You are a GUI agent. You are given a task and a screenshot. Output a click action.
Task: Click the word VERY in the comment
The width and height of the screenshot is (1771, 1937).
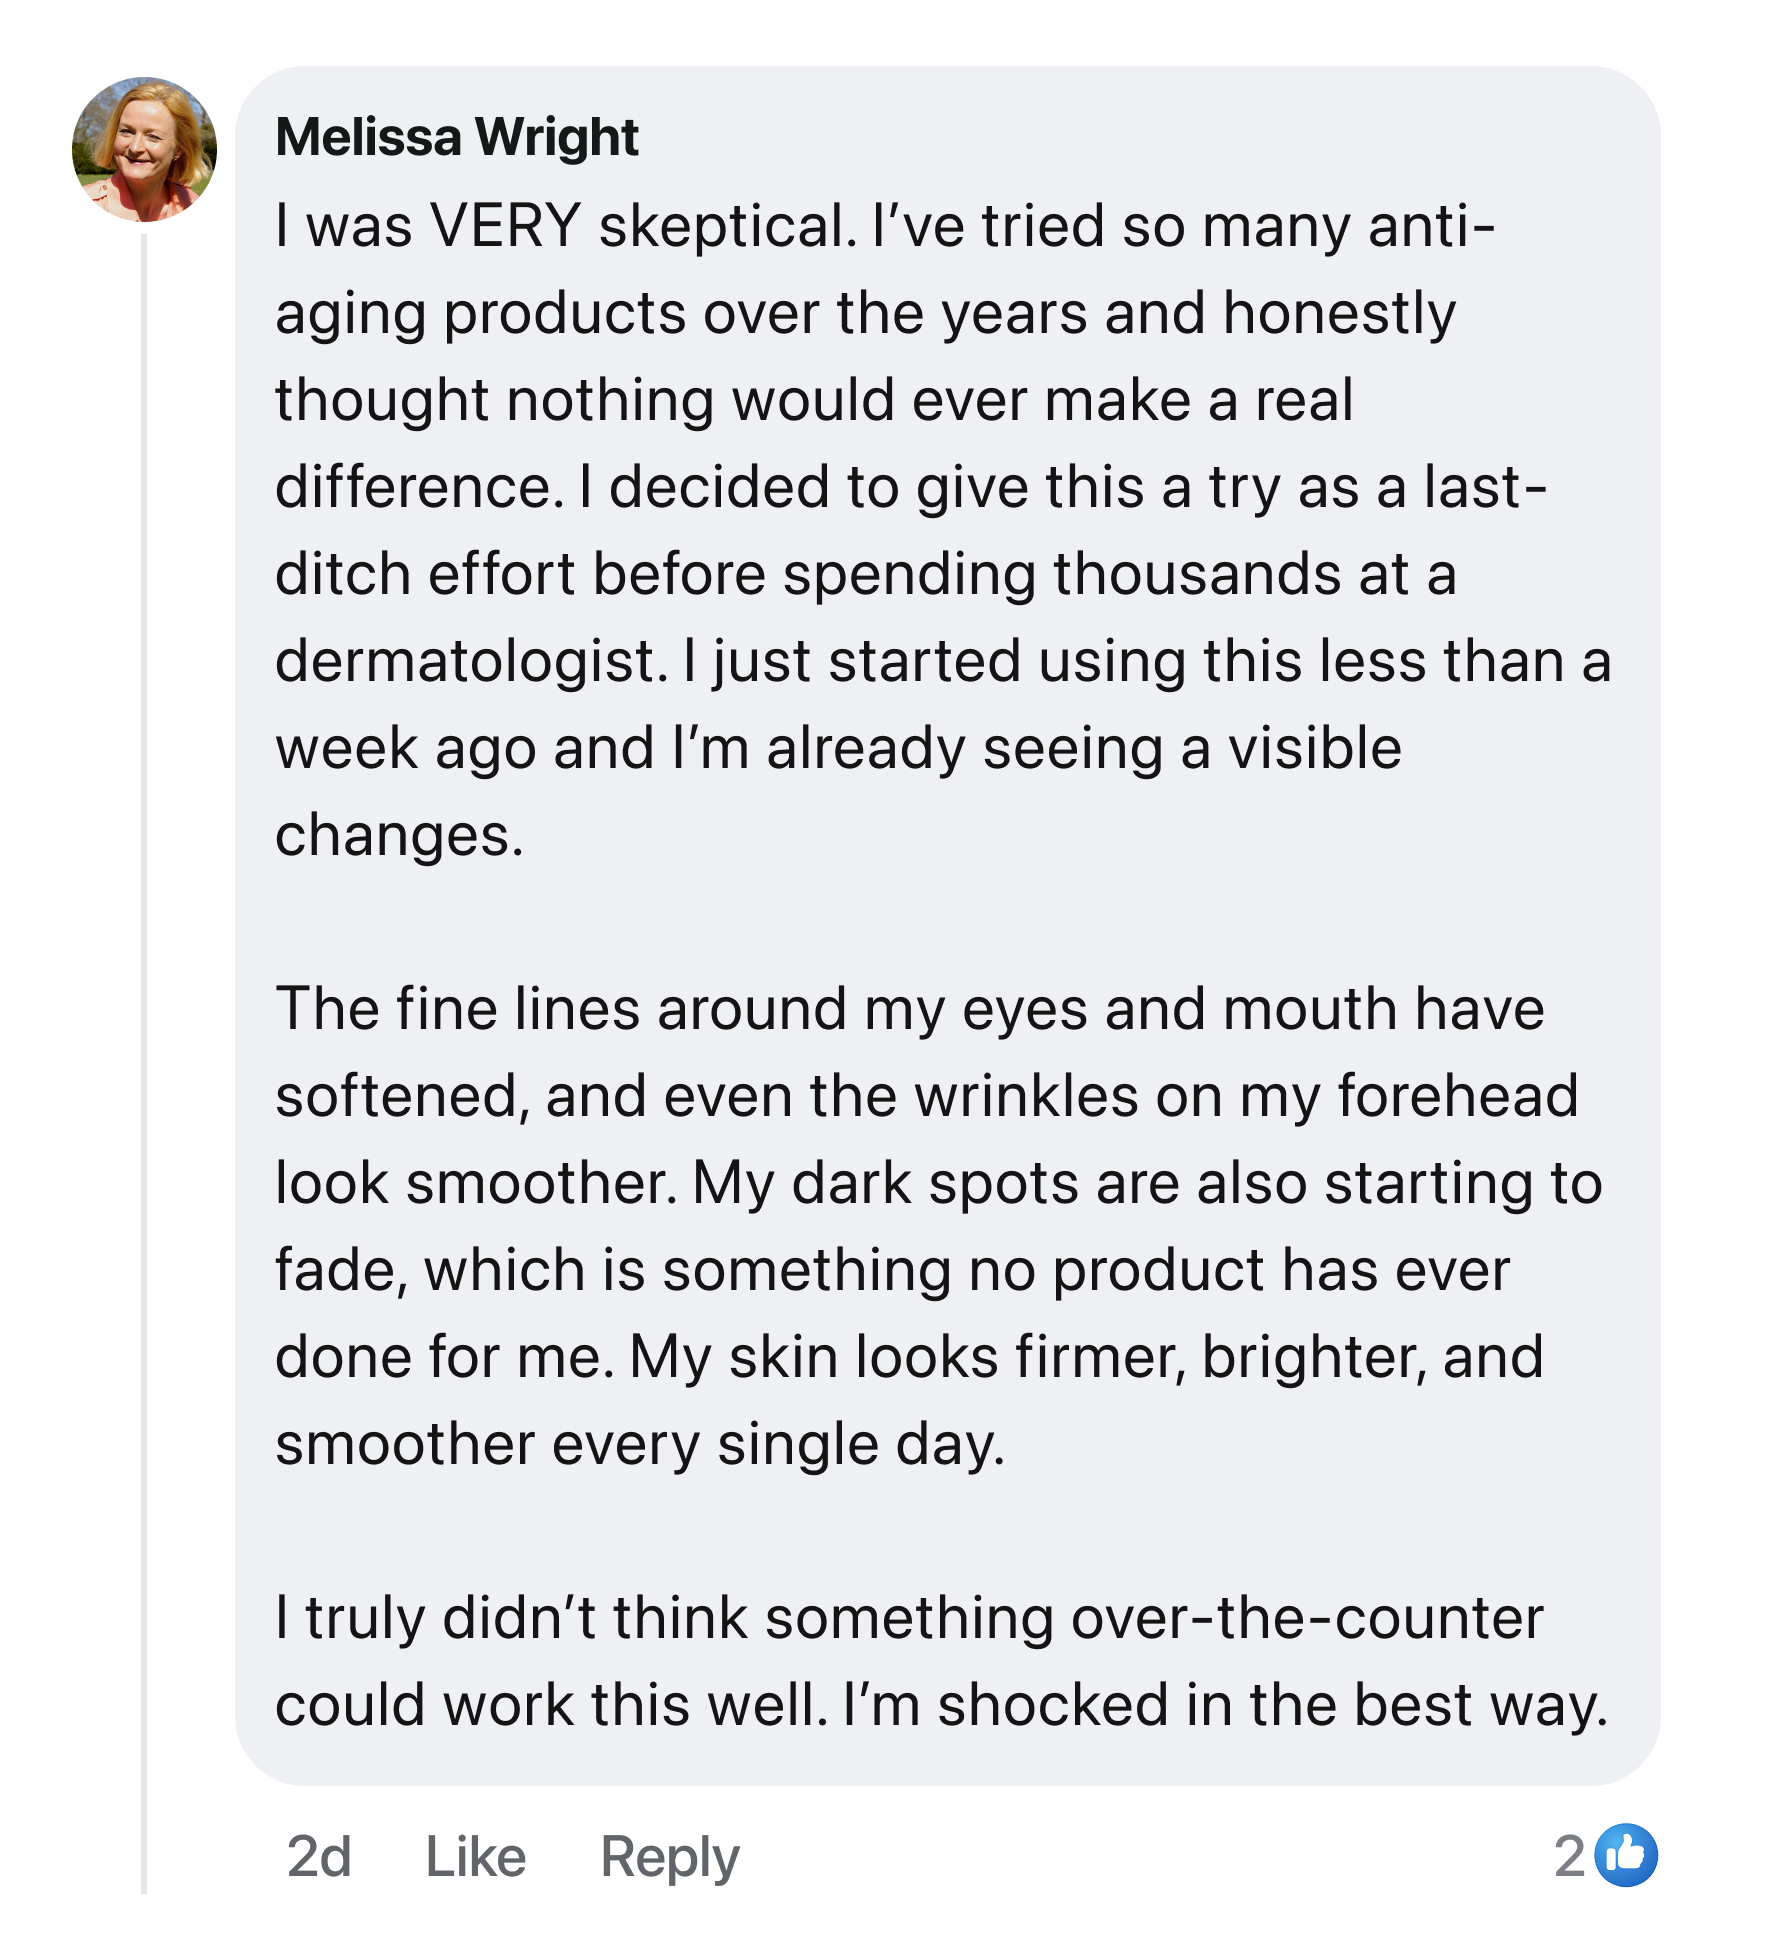(505, 226)
